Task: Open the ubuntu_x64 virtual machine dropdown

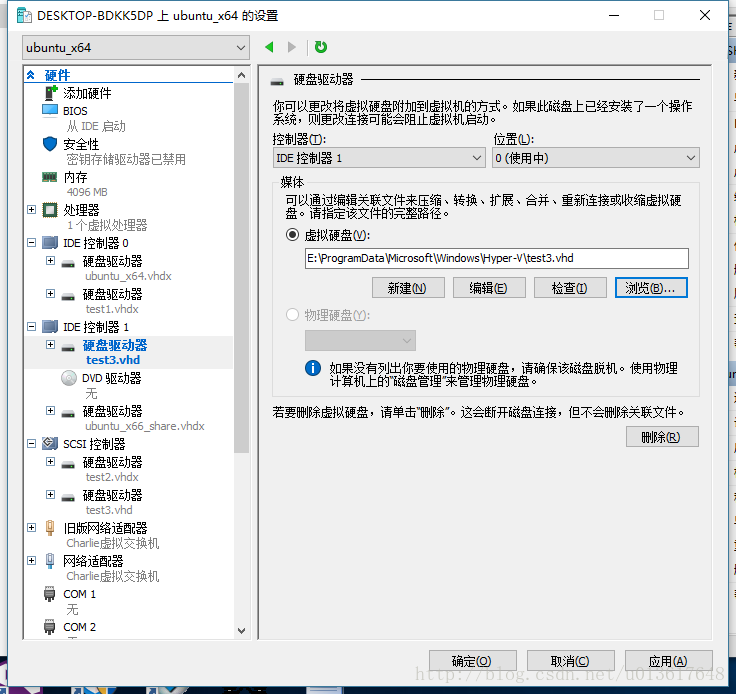Action: [136, 48]
